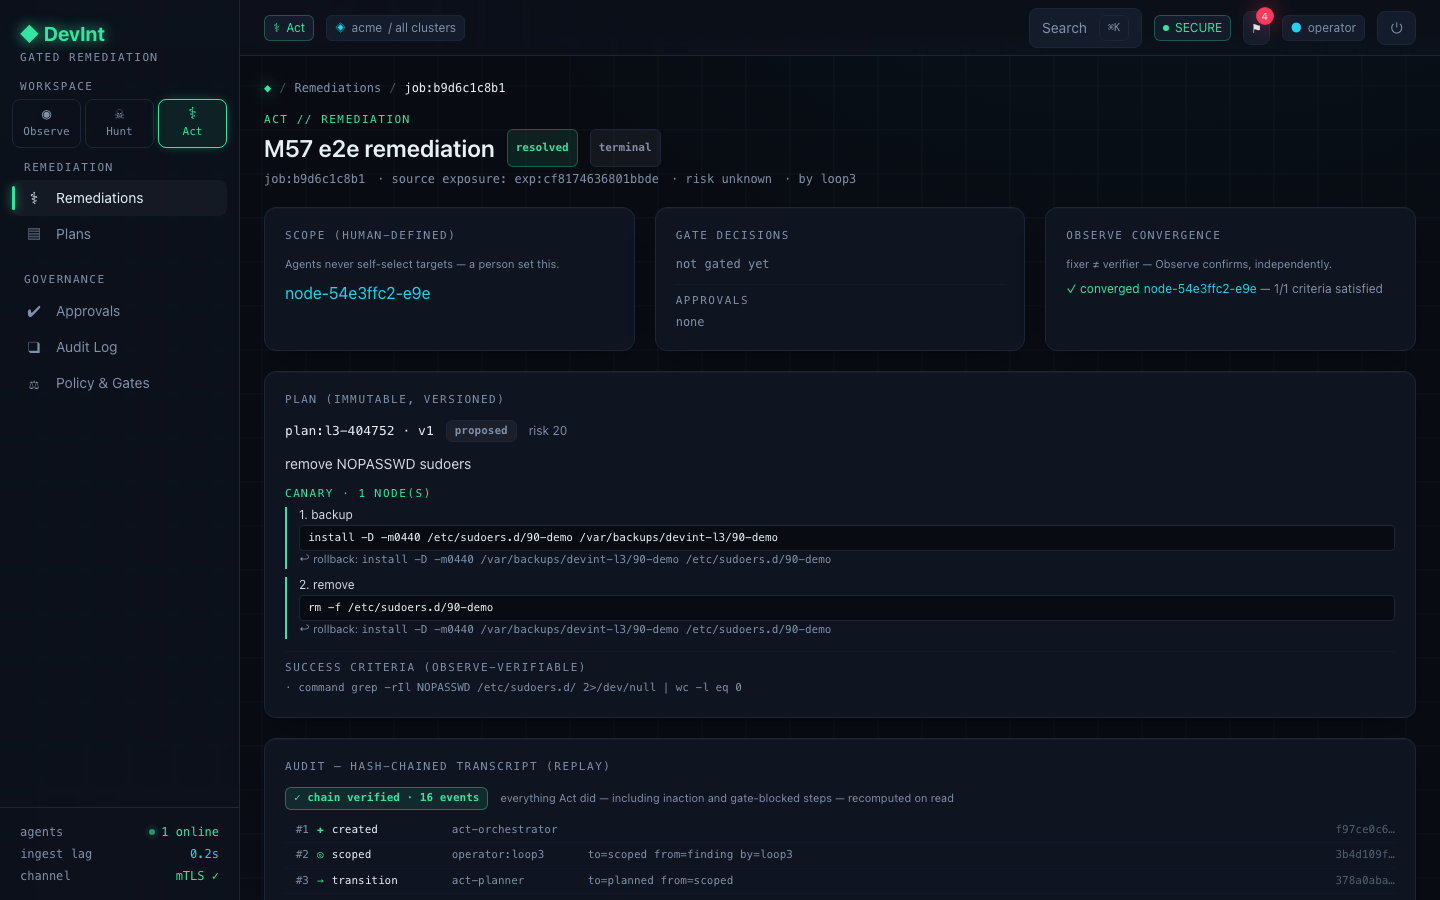Click the breadcrumb home diamond icon
This screenshot has height=900, width=1440.
coord(267,88)
